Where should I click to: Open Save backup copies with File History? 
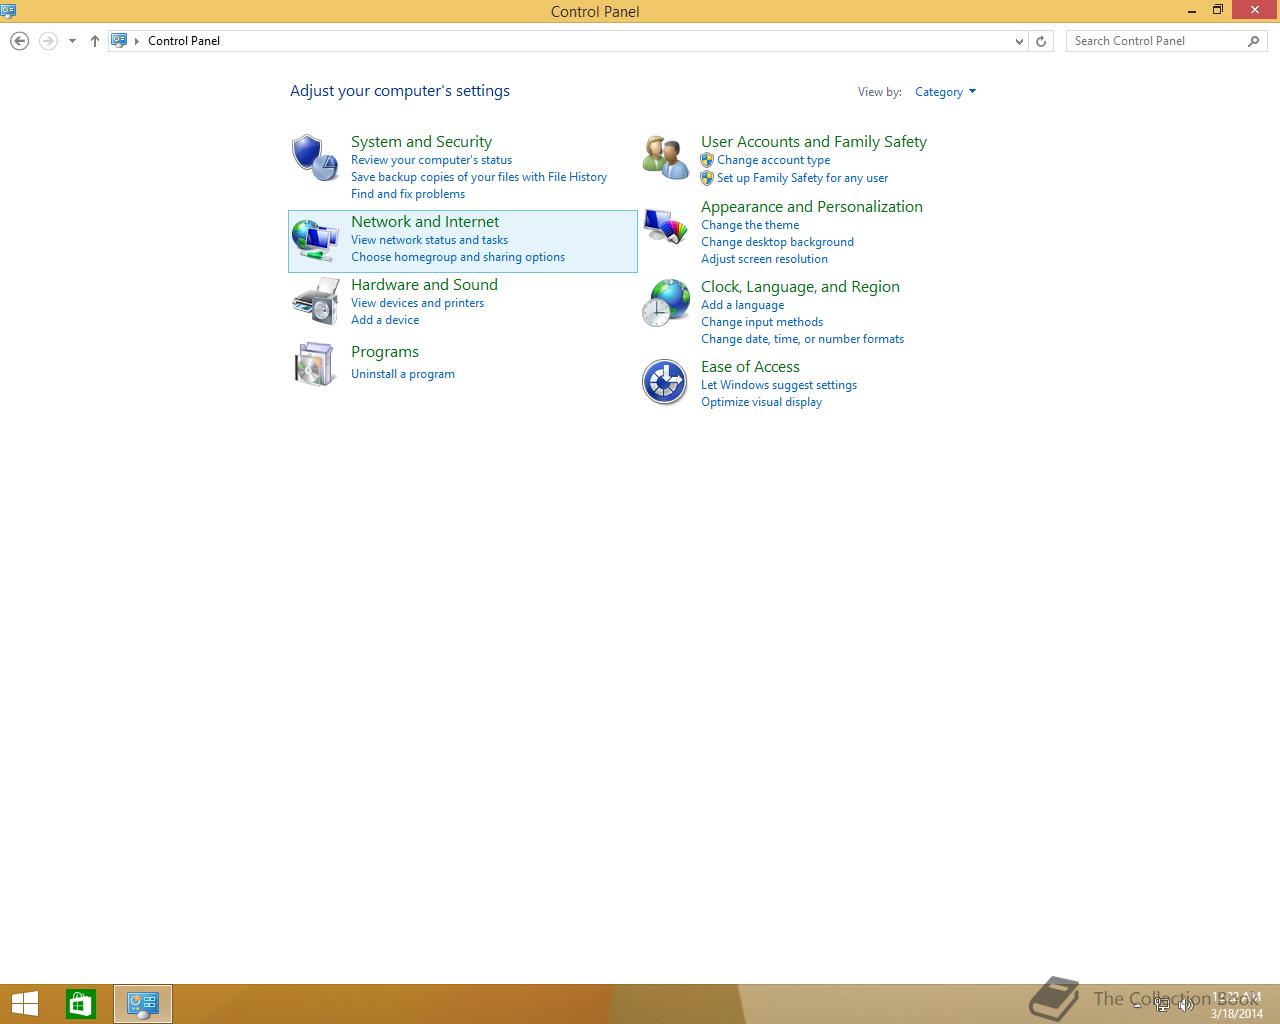click(x=479, y=177)
